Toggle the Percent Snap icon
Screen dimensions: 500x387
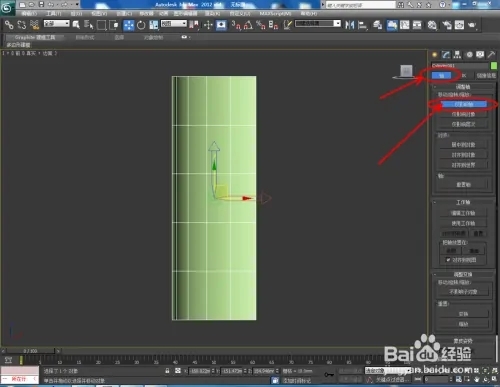tap(261, 25)
